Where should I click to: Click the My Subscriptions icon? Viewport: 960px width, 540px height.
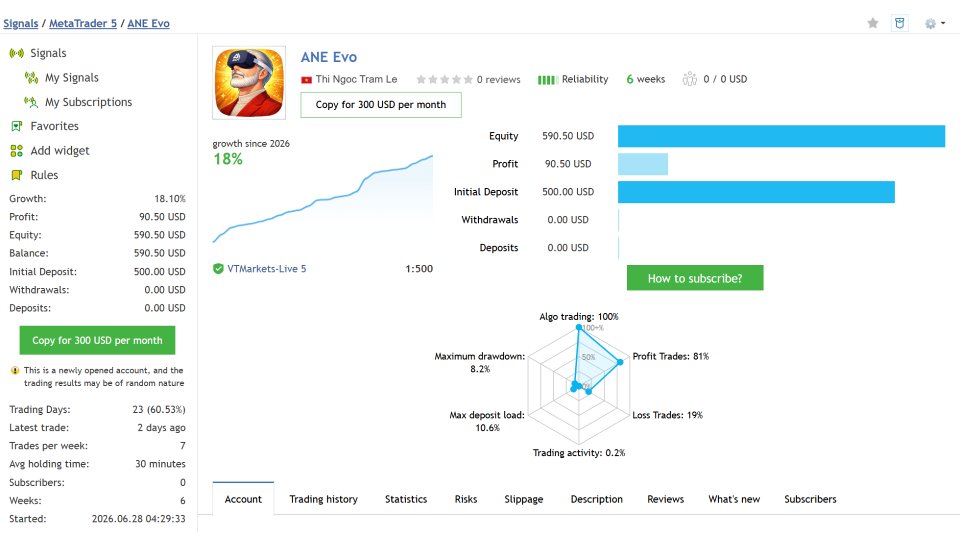point(31,102)
